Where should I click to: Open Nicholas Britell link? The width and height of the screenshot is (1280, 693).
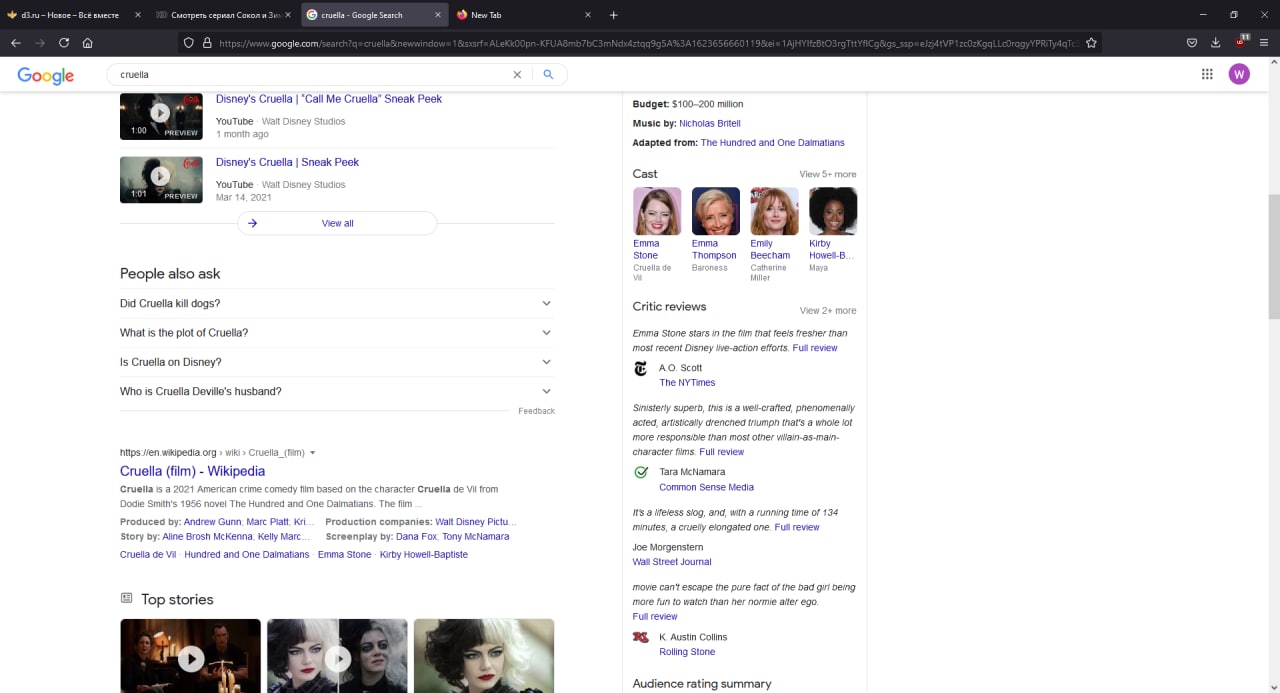click(x=710, y=123)
